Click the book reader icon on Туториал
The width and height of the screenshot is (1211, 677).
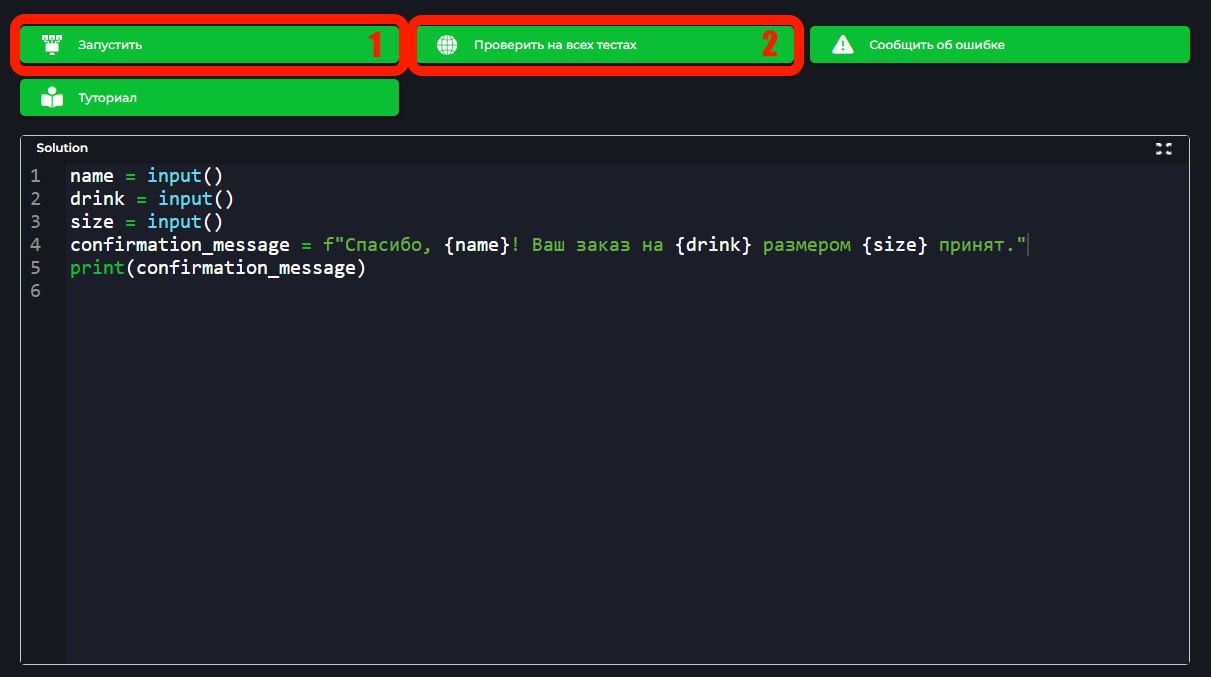[x=52, y=98]
